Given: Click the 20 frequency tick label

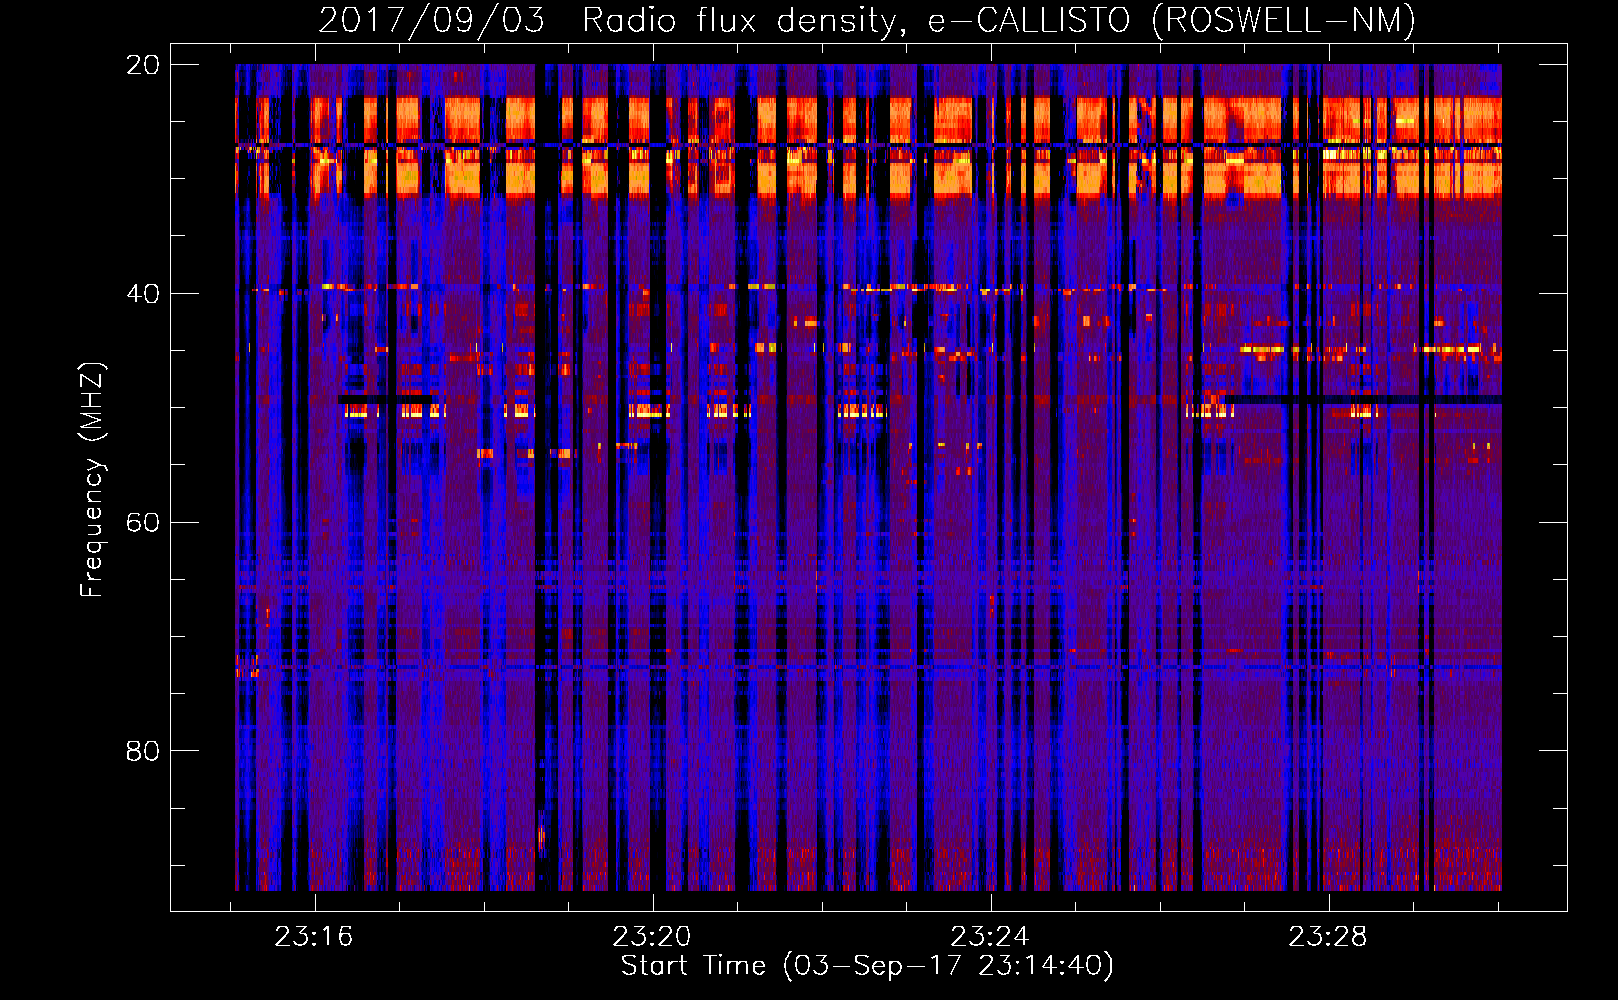Looking at the screenshot, I should 143,65.
